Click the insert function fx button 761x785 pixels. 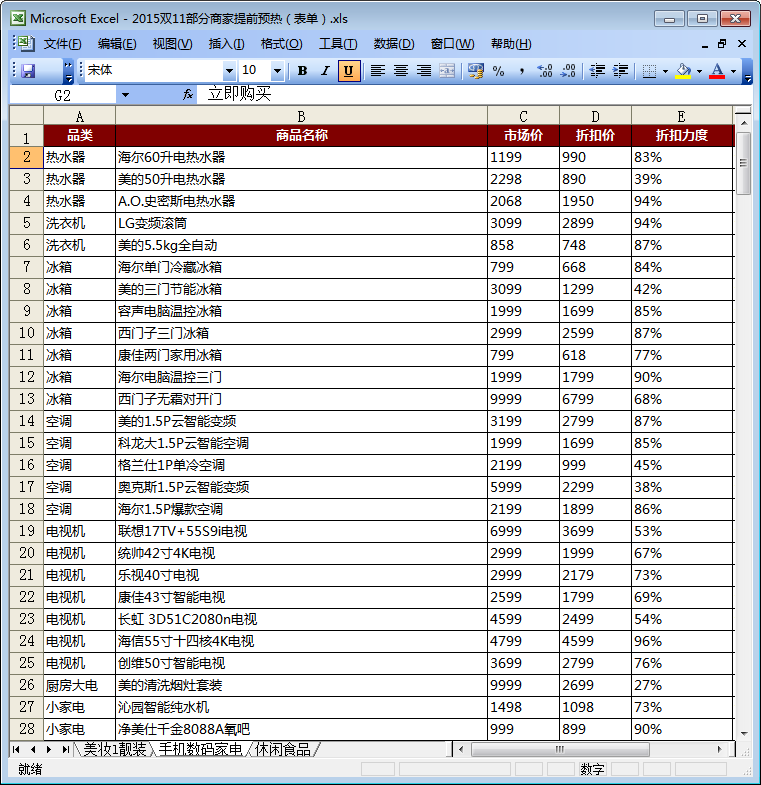(x=188, y=94)
